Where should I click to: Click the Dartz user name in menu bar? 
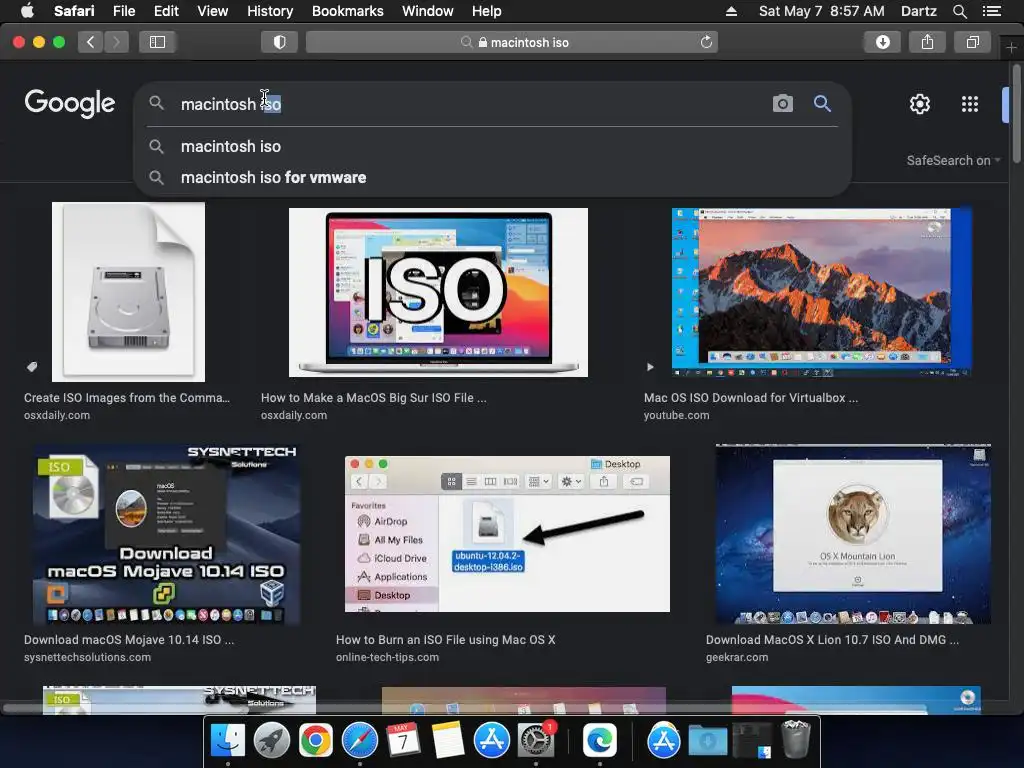[x=918, y=11]
